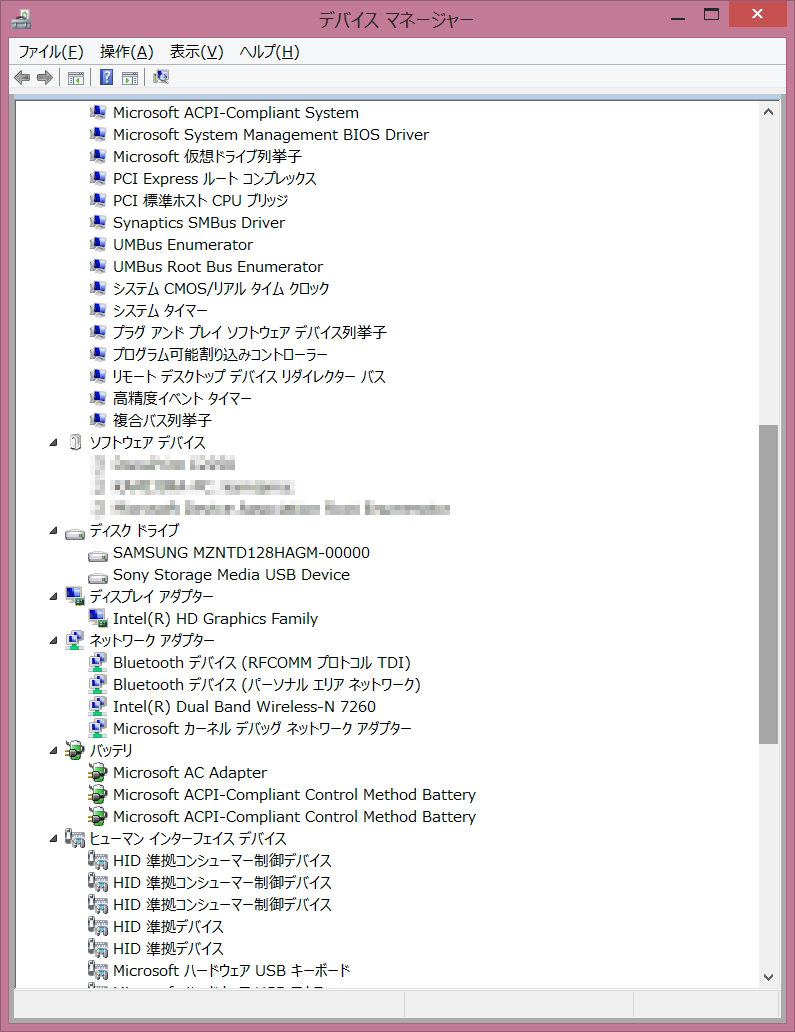795x1032 pixels.
Task: Click the icon beside 高精度イベント タイマー
Action: coord(97,398)
